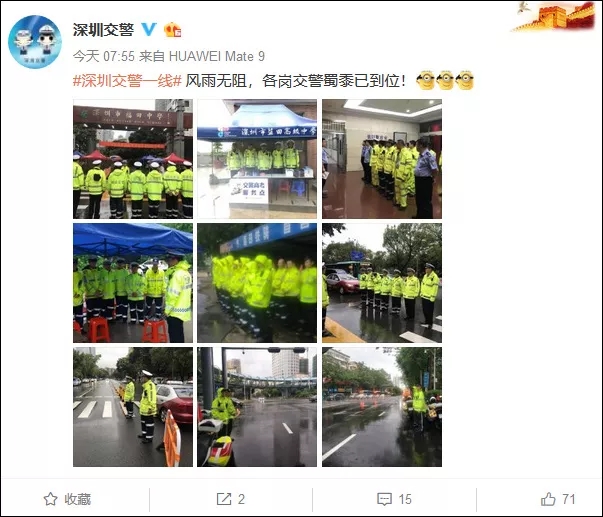Click the blue verified V badge
Screen dimensions: 603x517
(149, 29)
